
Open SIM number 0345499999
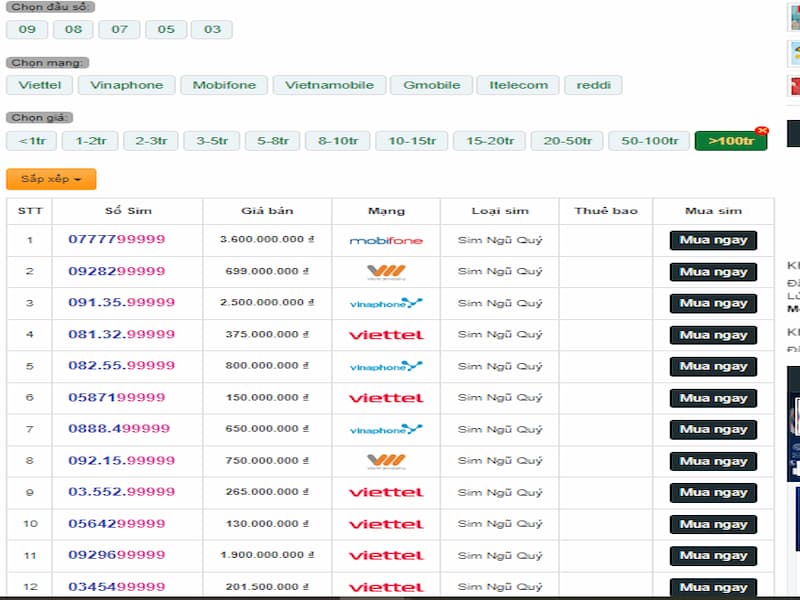(116, 587)
